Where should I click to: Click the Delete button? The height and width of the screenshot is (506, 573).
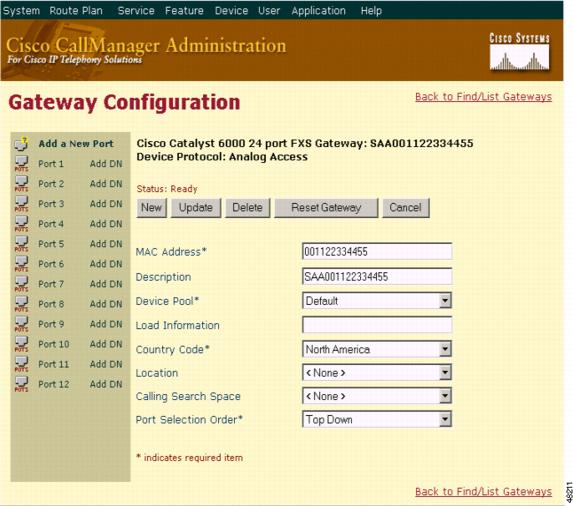coord(247,208)
